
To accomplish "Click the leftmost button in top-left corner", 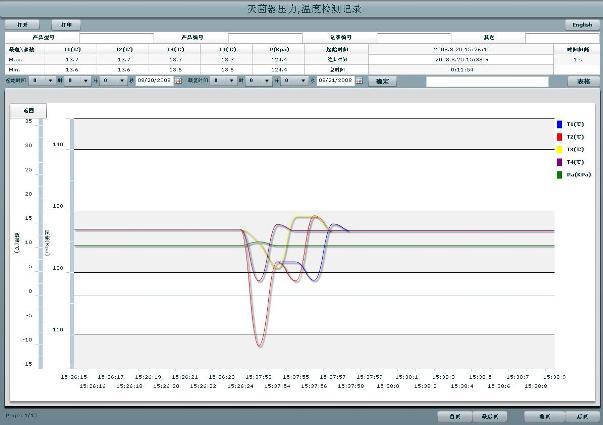I will point(22,23).
